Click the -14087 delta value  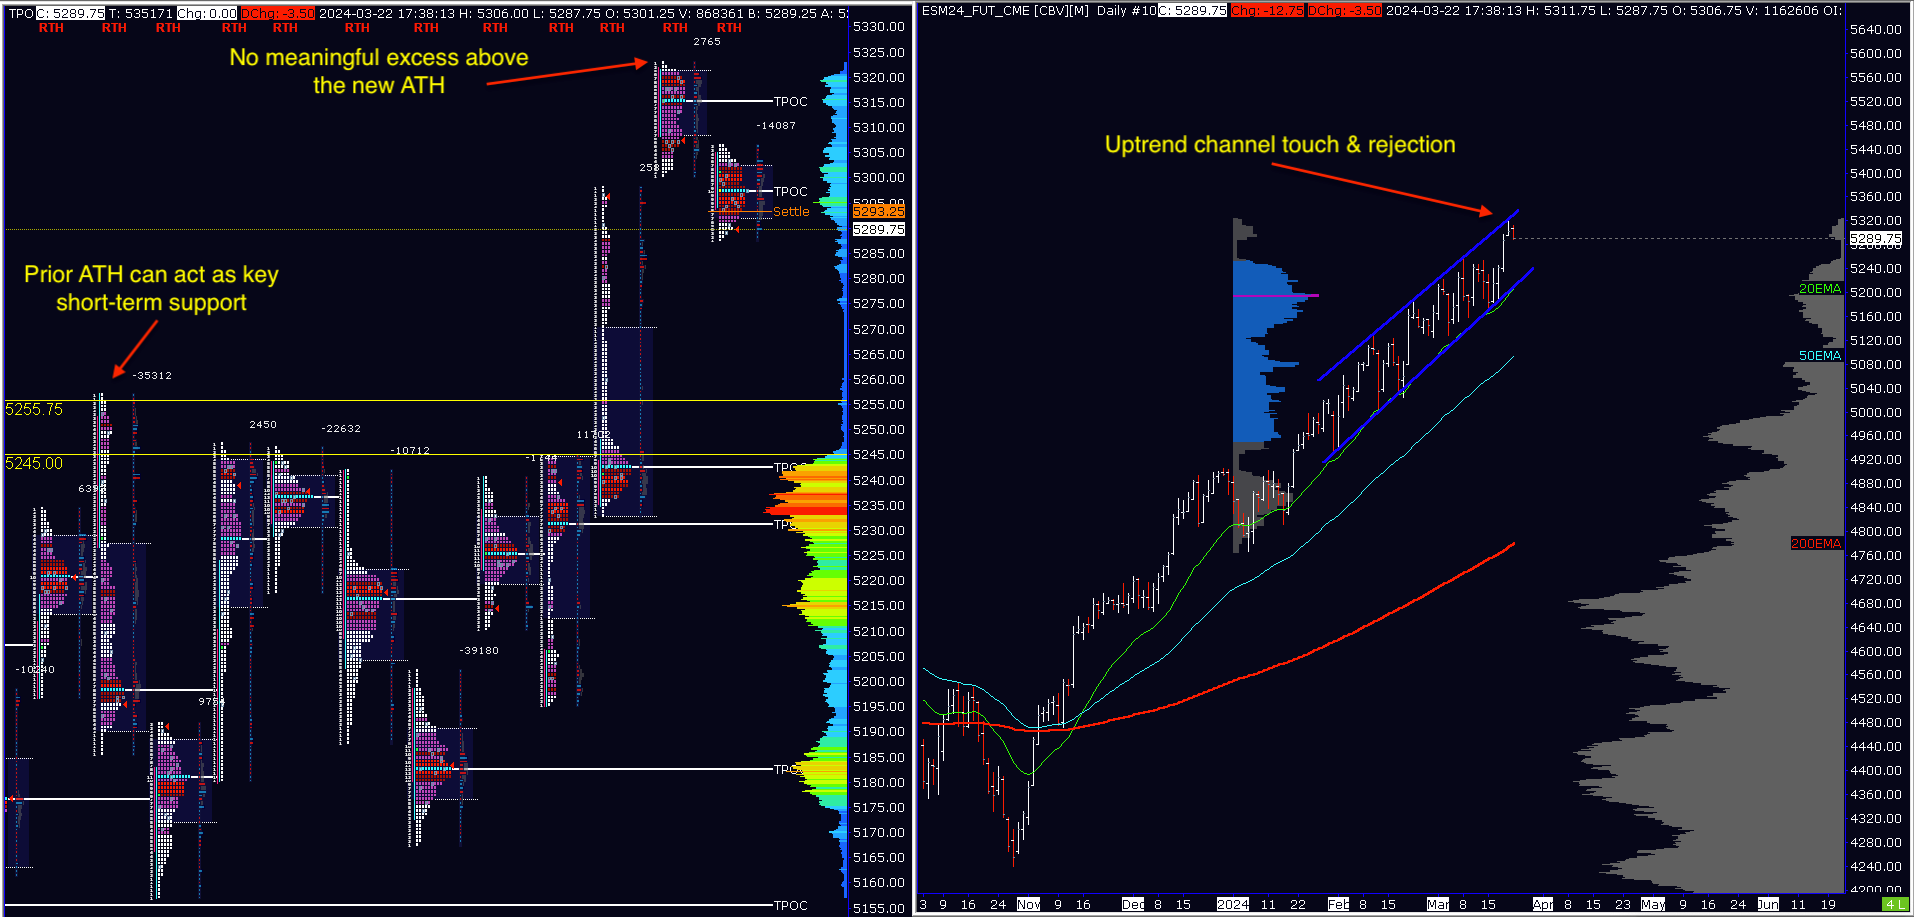[x=777, y=126]
